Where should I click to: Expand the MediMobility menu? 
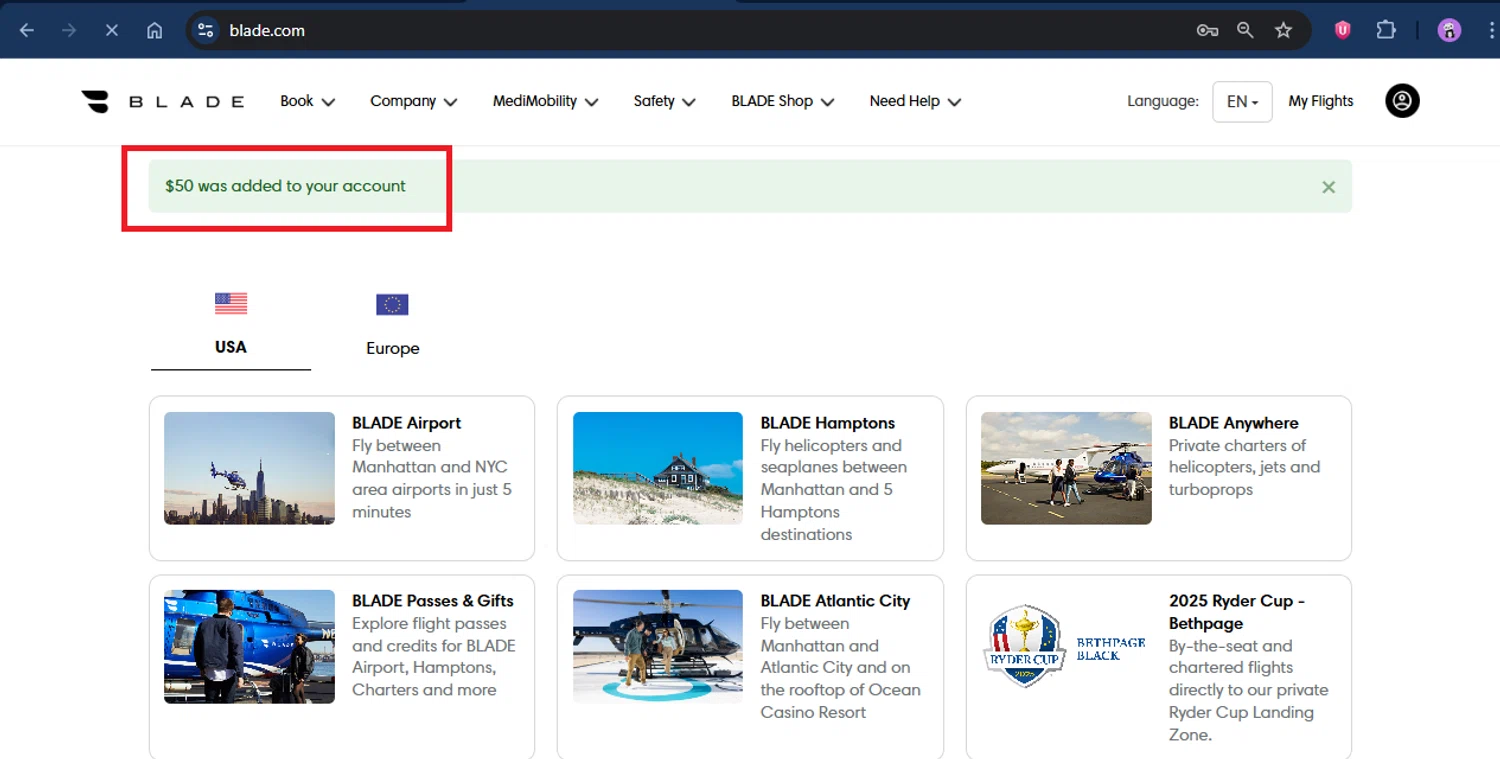(545, 101)
